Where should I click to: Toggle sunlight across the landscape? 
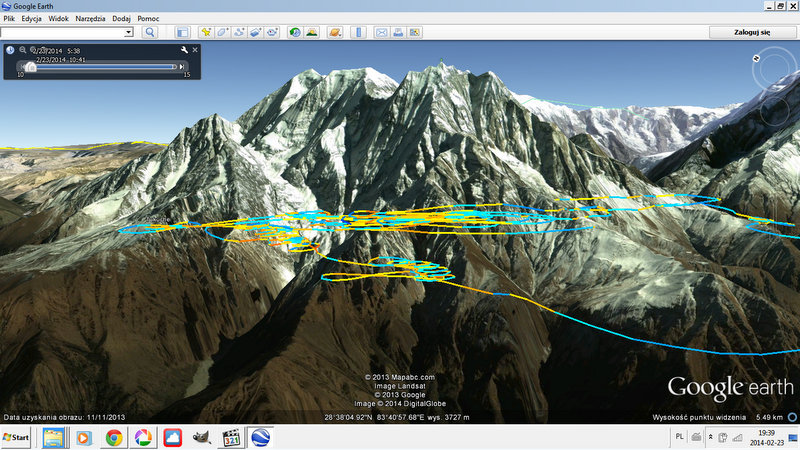(312, 32)
